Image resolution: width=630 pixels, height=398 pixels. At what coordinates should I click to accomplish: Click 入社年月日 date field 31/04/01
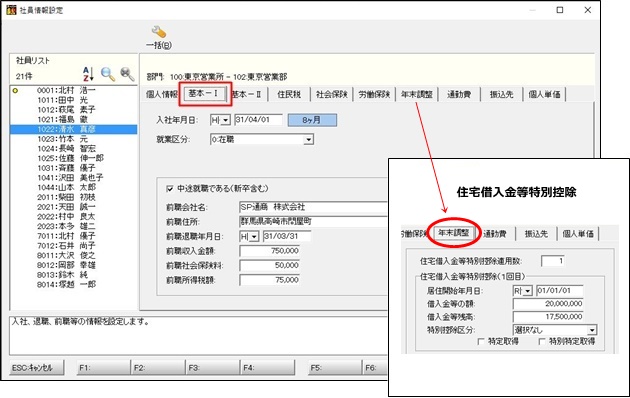pyautogui.click(x=258, y=120)
